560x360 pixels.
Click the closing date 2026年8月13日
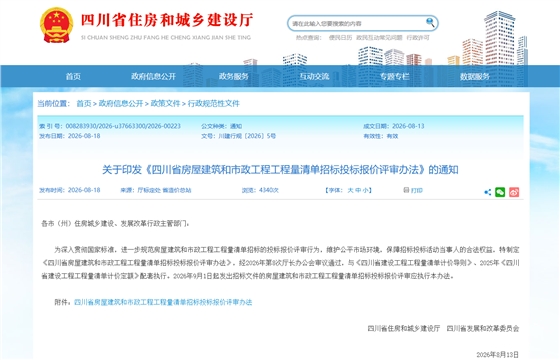click(498, 355)
